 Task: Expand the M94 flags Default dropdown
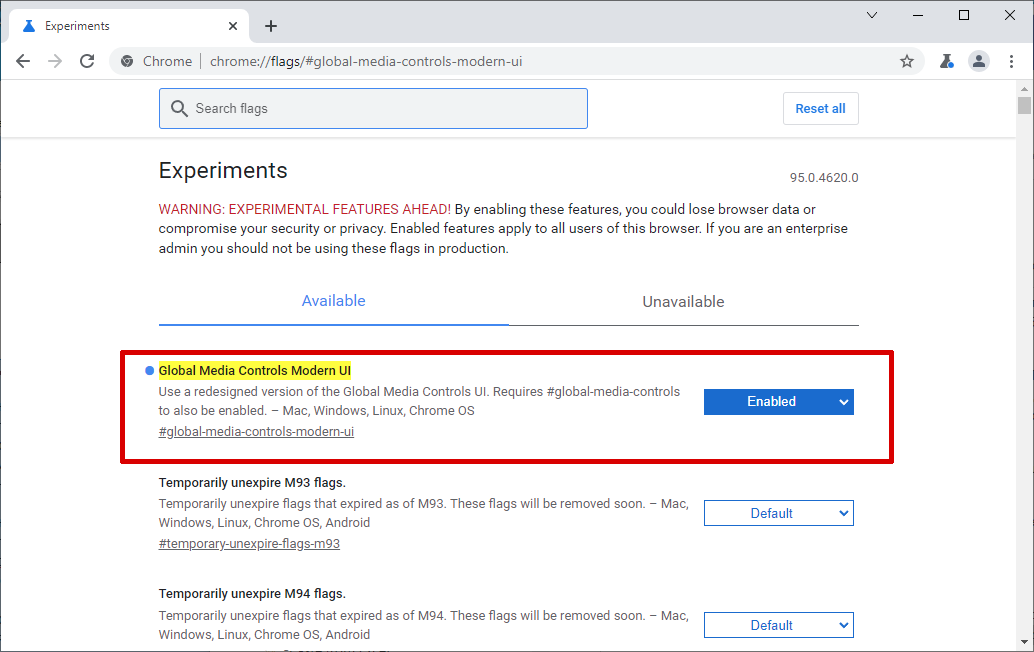[x=779, y=626]
